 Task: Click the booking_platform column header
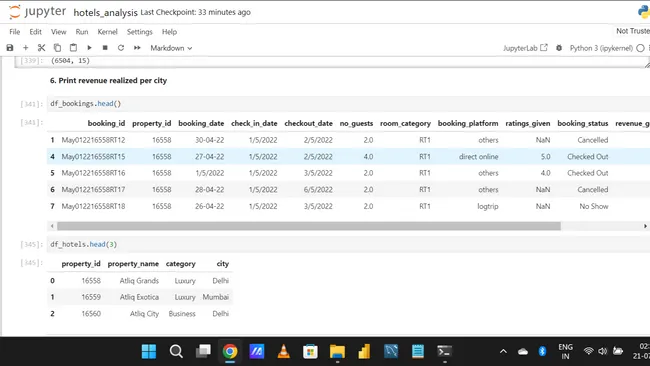[468, 124]
